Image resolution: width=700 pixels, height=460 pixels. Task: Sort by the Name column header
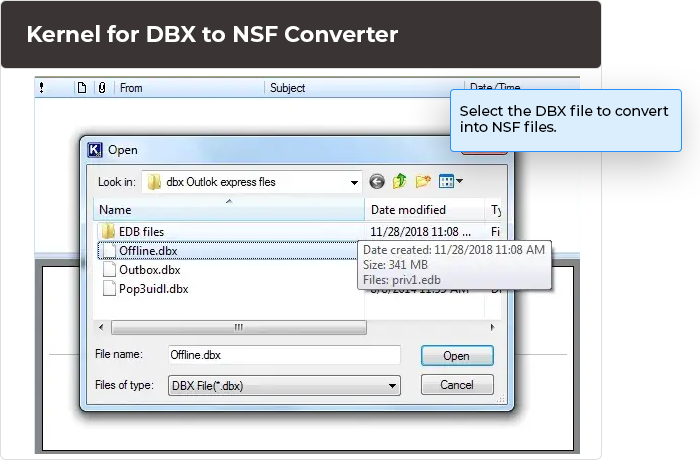click(229, 209)
